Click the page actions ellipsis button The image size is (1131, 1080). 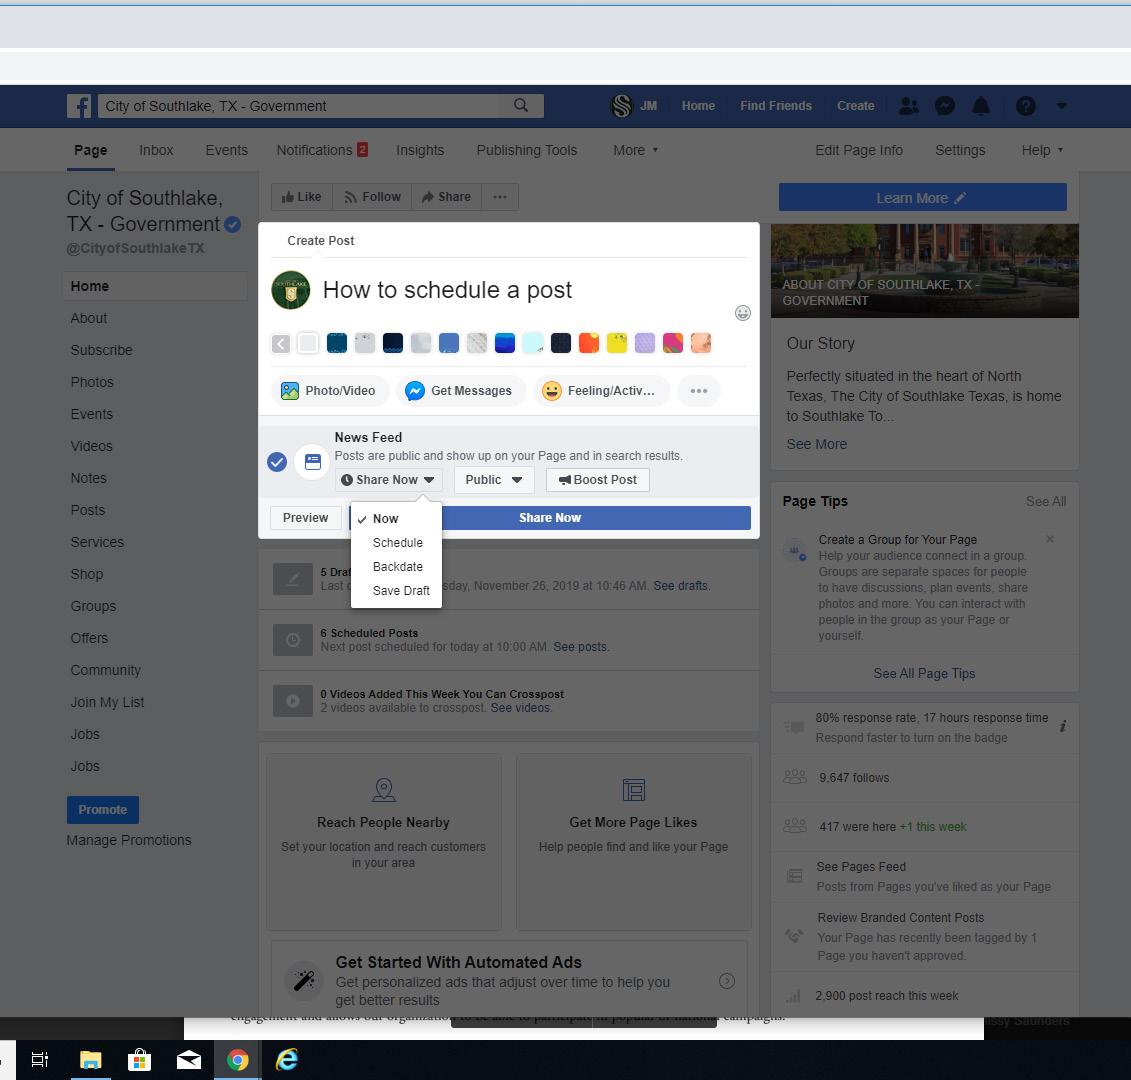[x=500, y=197]
